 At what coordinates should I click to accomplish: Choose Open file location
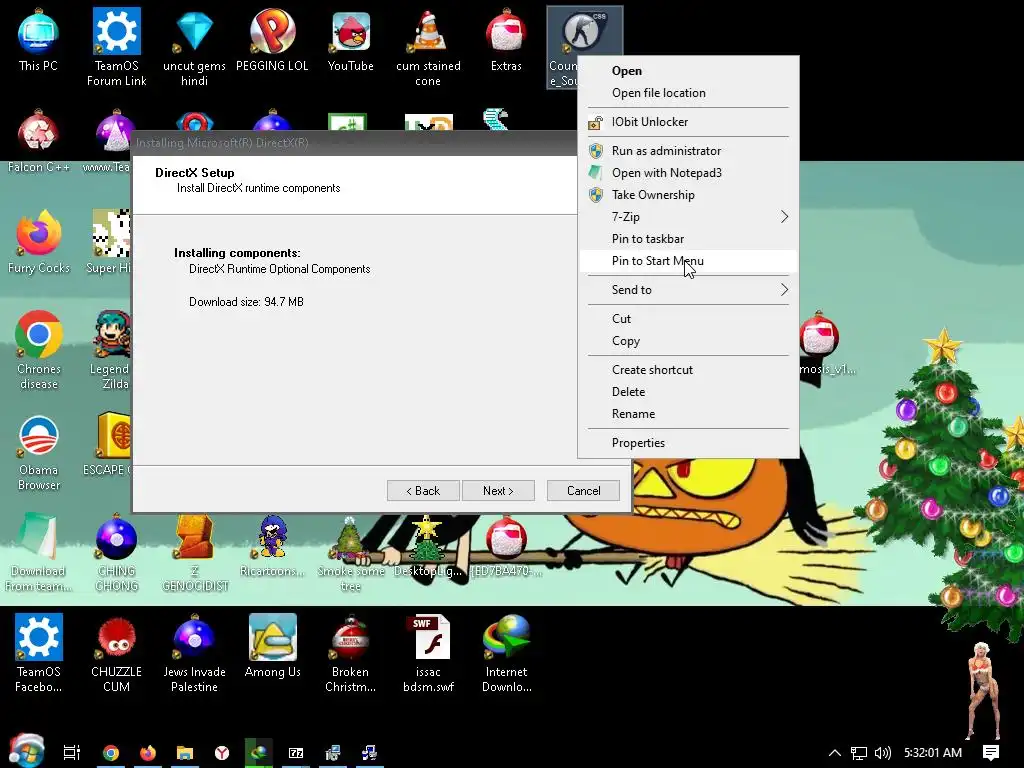[x=688, y=93]
